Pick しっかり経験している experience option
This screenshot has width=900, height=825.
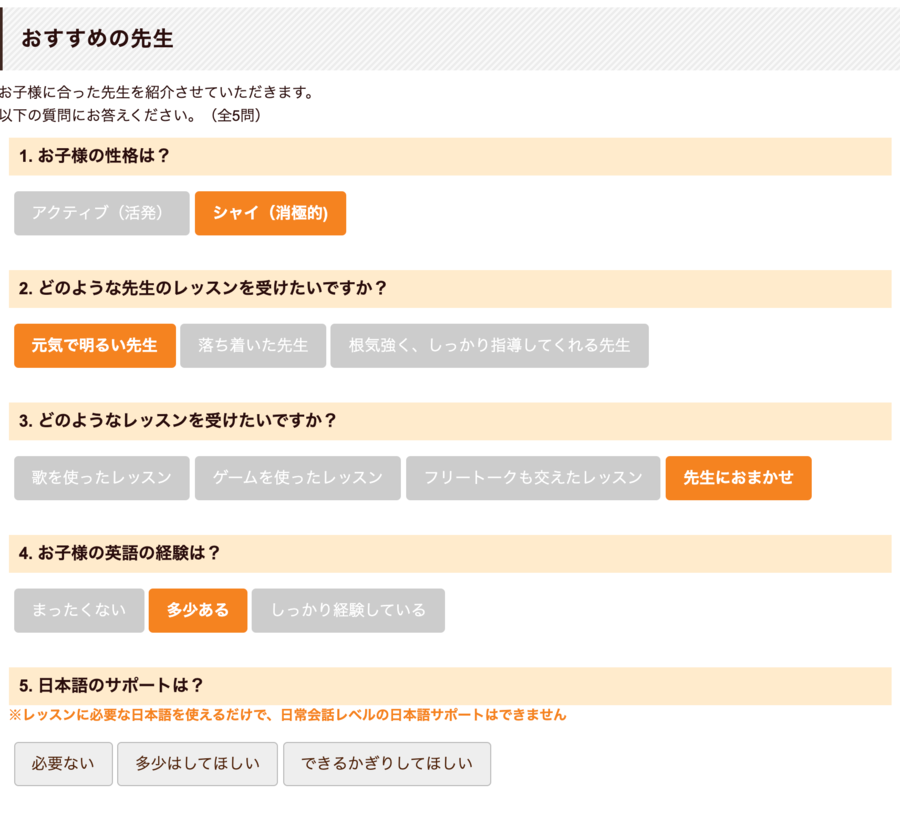tap(348, 610)
